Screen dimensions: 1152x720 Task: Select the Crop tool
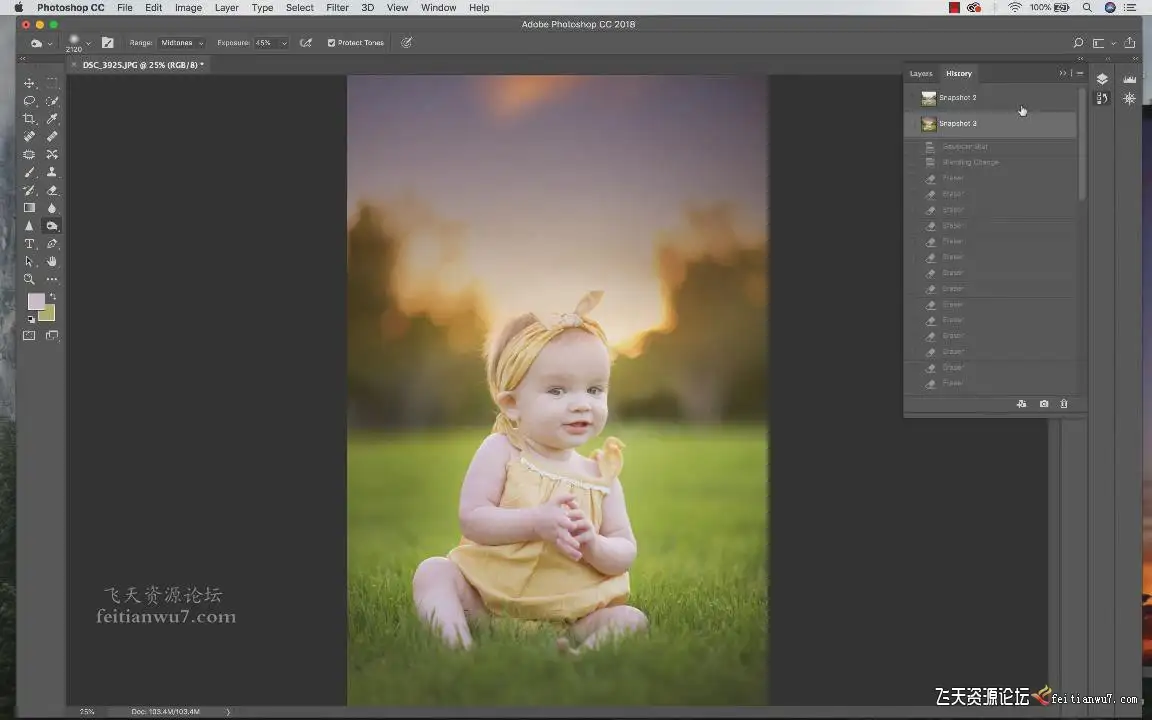(29, 119)
